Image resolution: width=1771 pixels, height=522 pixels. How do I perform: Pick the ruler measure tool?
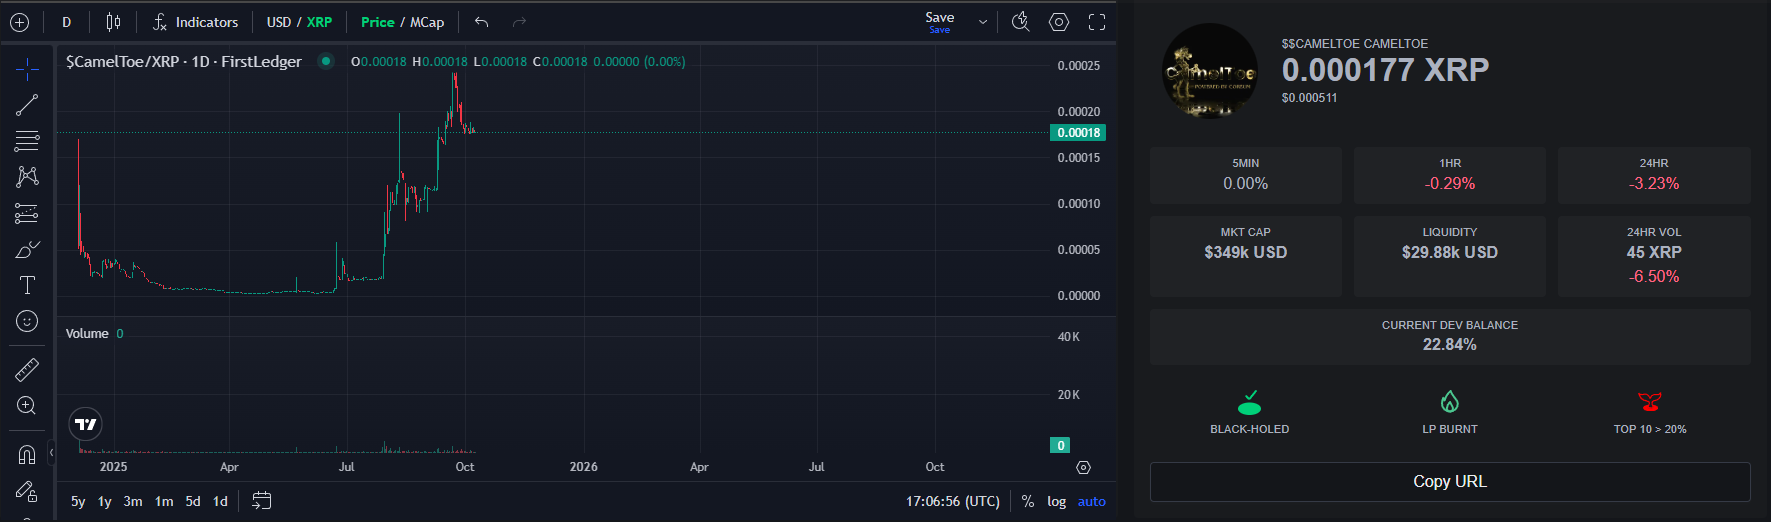(x=27, y=370)
